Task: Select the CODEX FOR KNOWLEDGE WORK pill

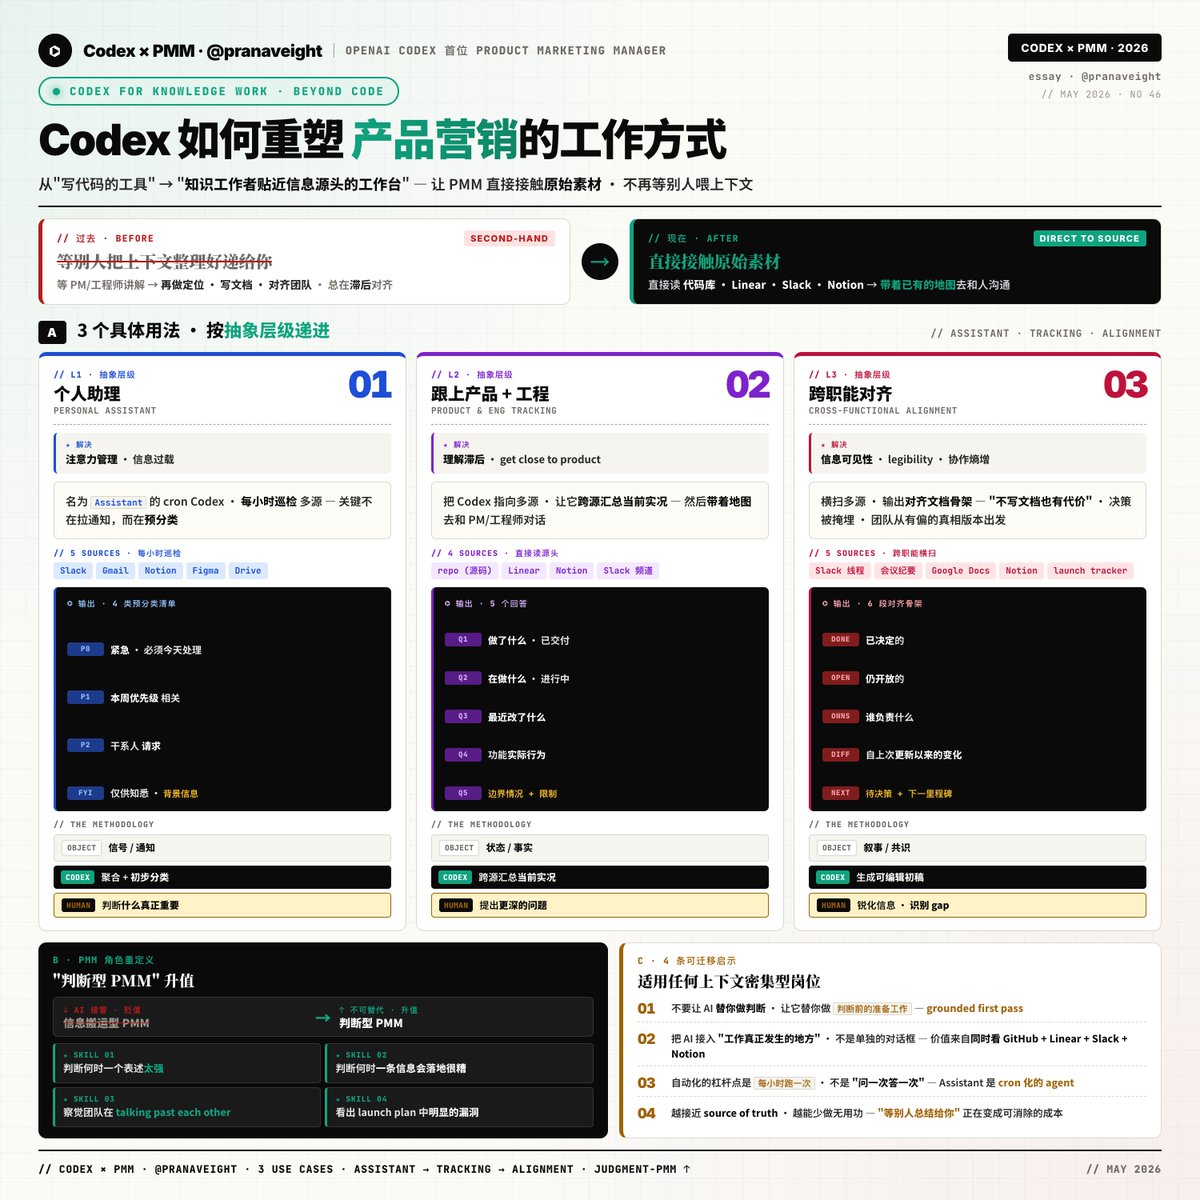Action: [x=218, y=91]
